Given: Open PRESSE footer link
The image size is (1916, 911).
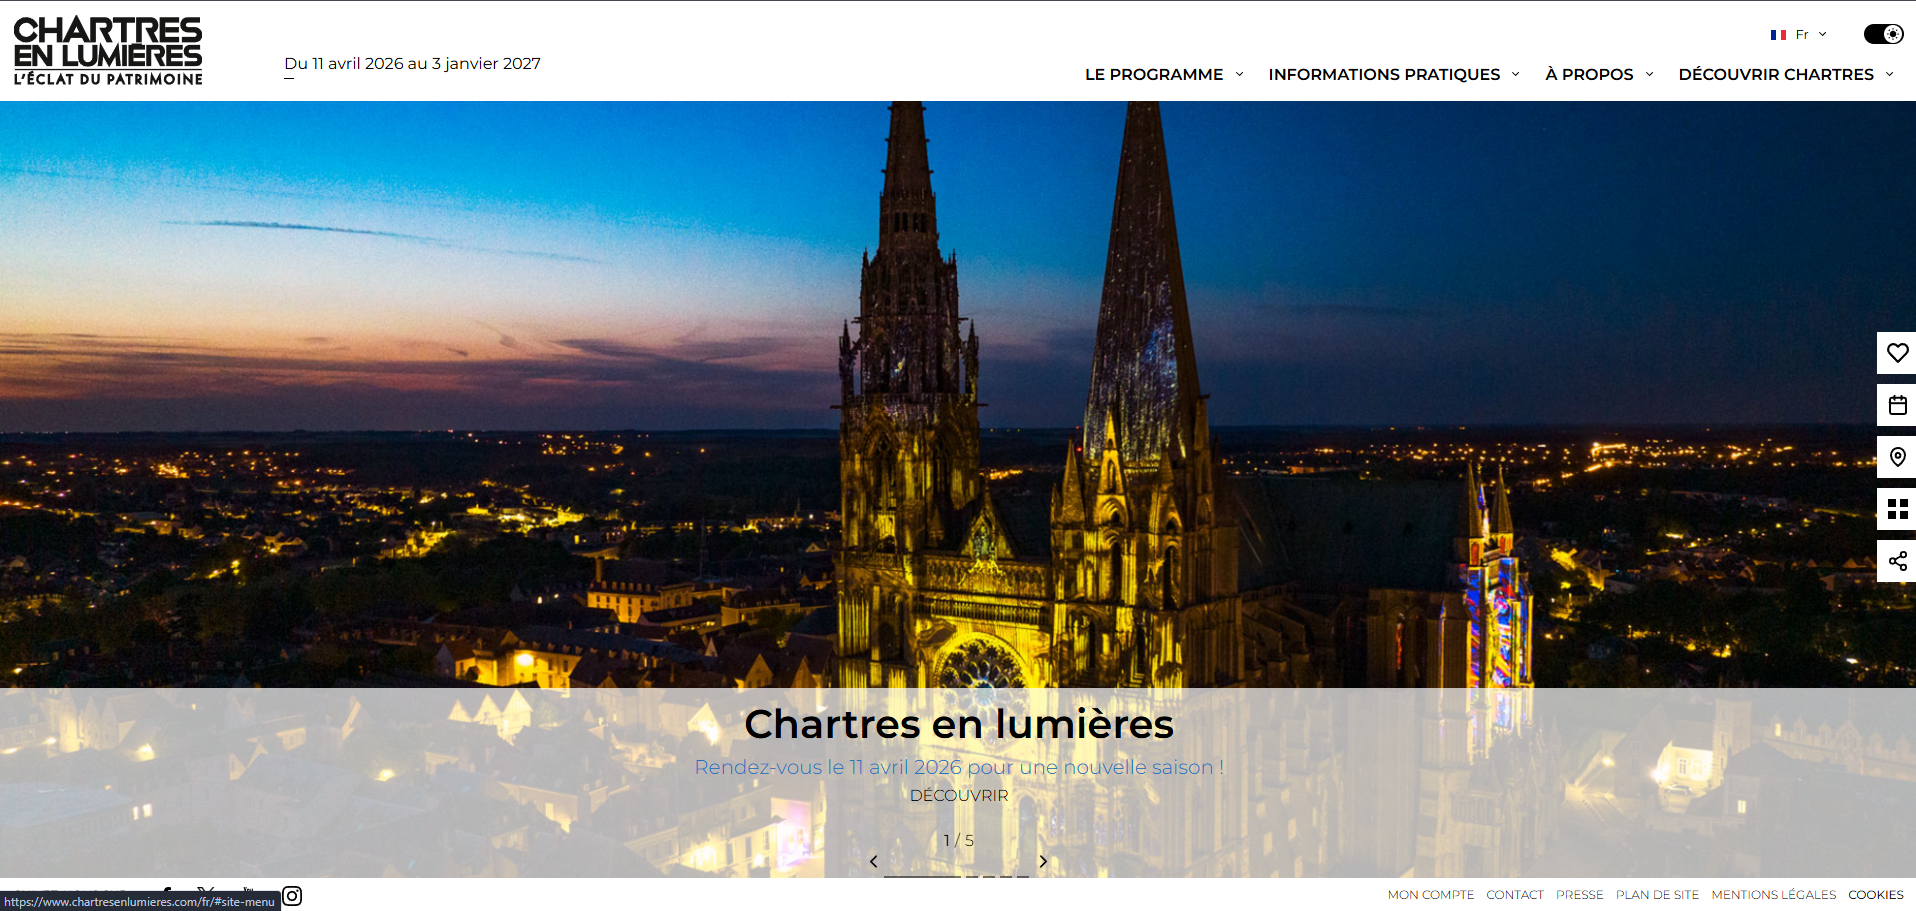Looking at the screenshot, I should tap(1579, 895).
